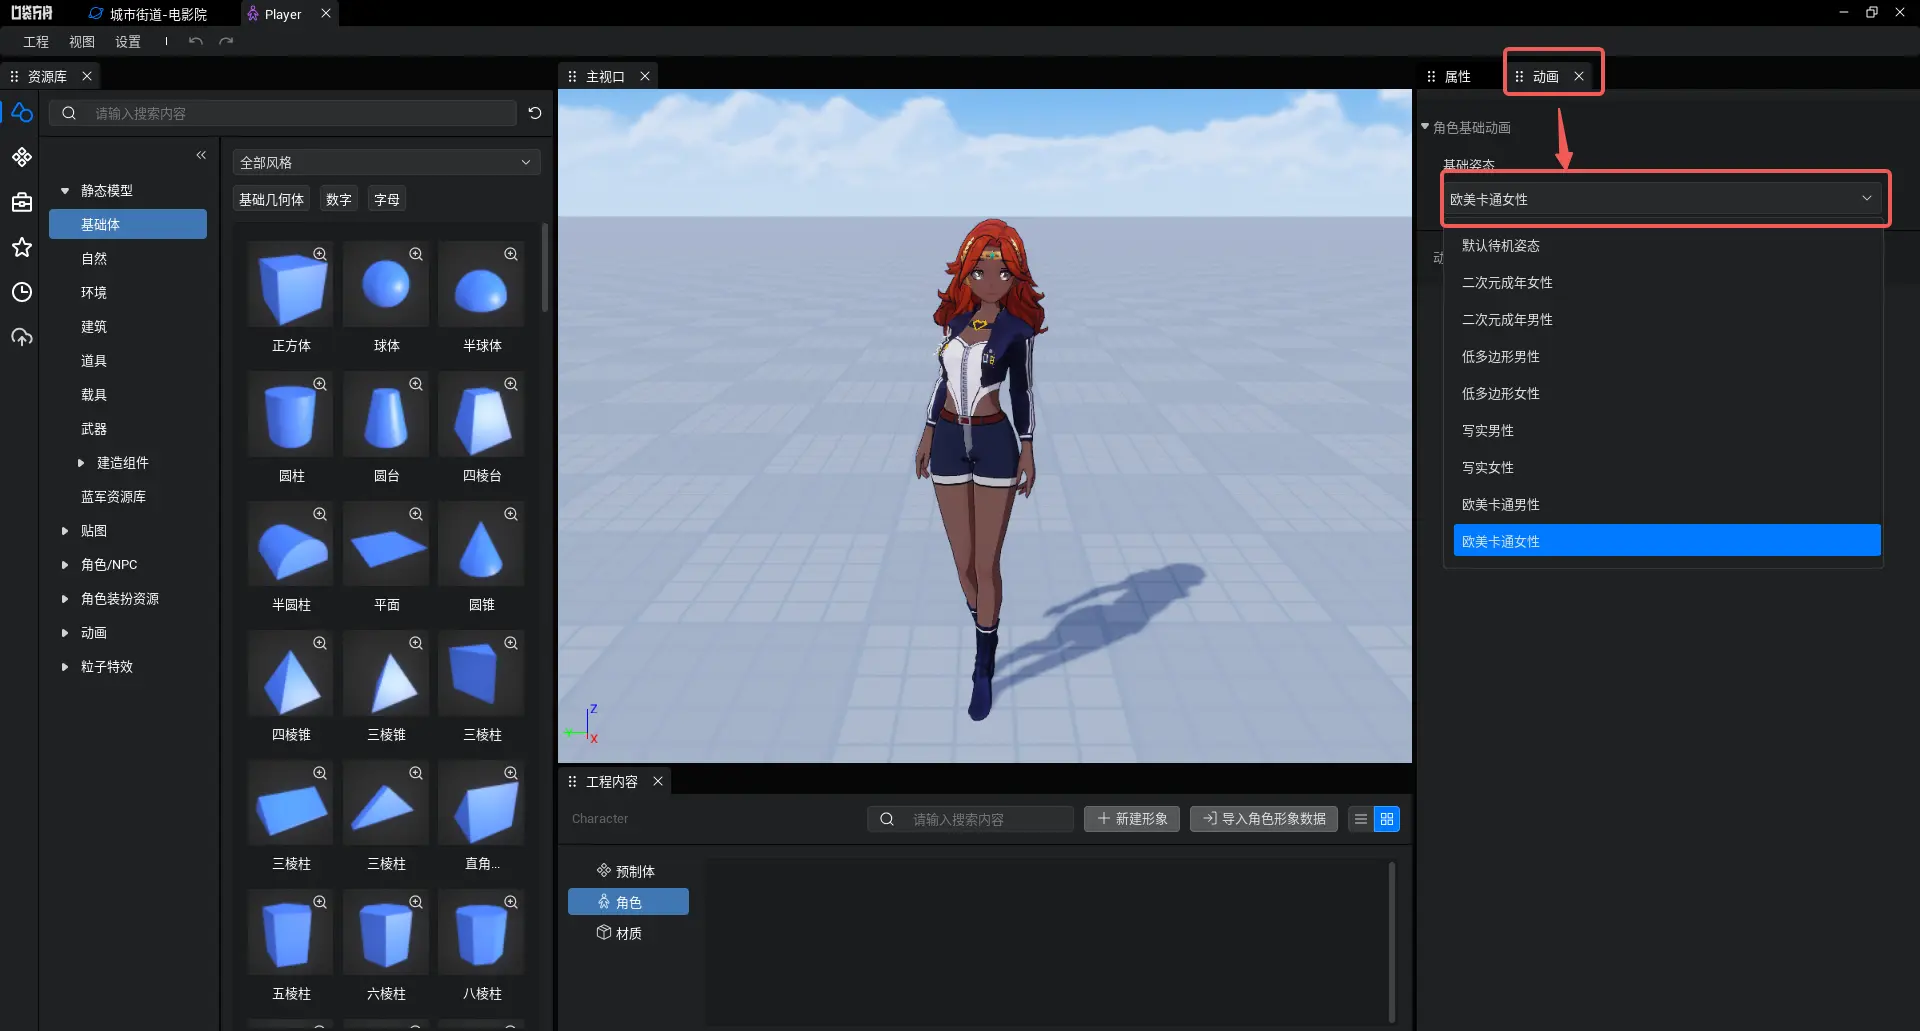Image resolution: width=1920 pixels, height=1031 pixels.
Task: Choose 二次元成年女性 from pose list
Action: pyautogui.click(x=1667, y=282)
